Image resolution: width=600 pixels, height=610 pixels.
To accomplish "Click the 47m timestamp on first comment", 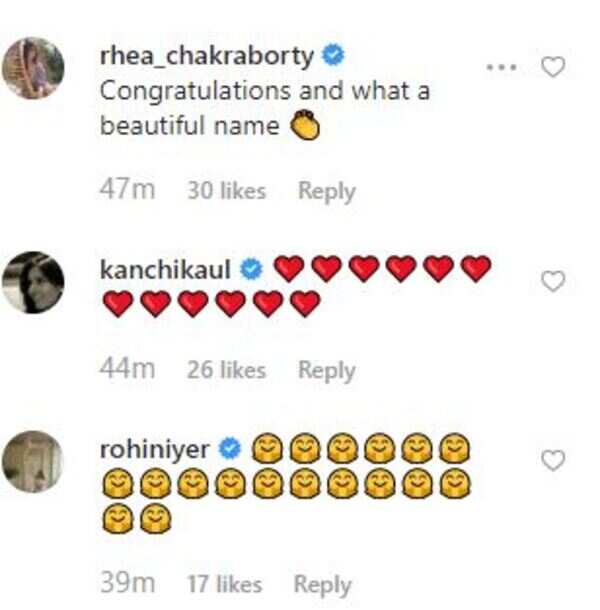I will pos(127,191).
